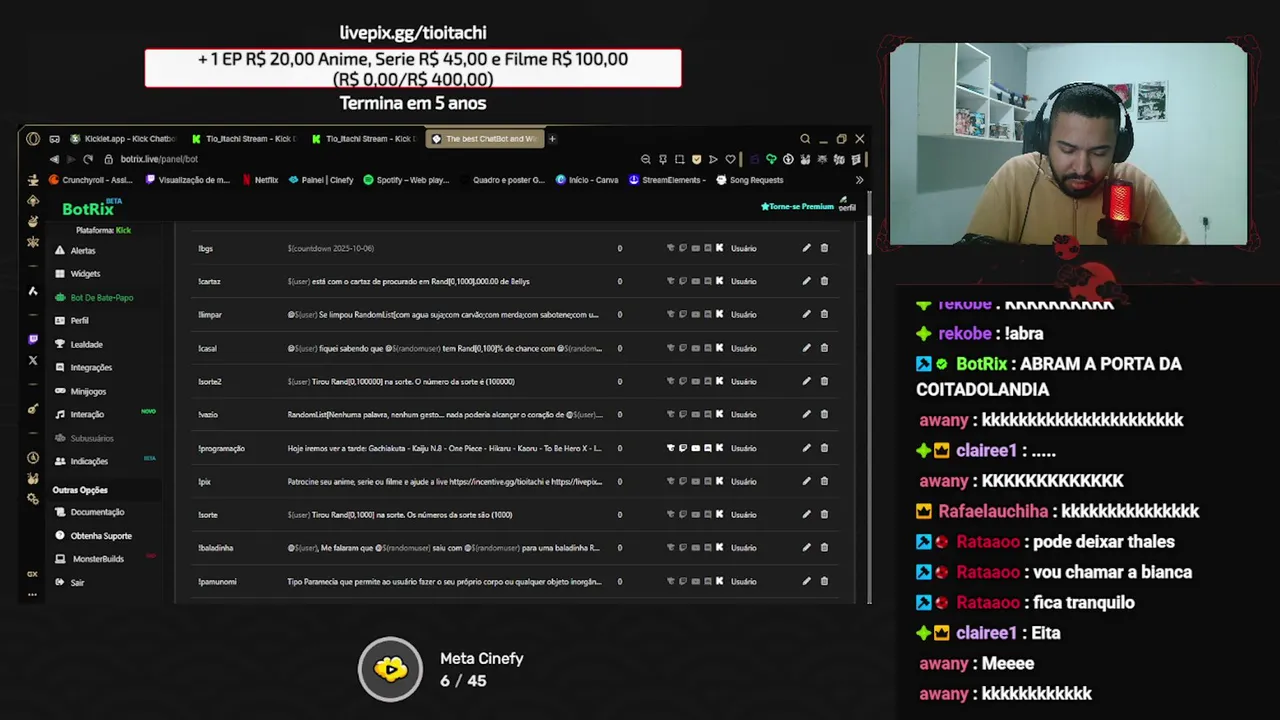Edit the !cartaz command with pencil icon
Viewport: 1280px width, 720px height.
point(806,281)
